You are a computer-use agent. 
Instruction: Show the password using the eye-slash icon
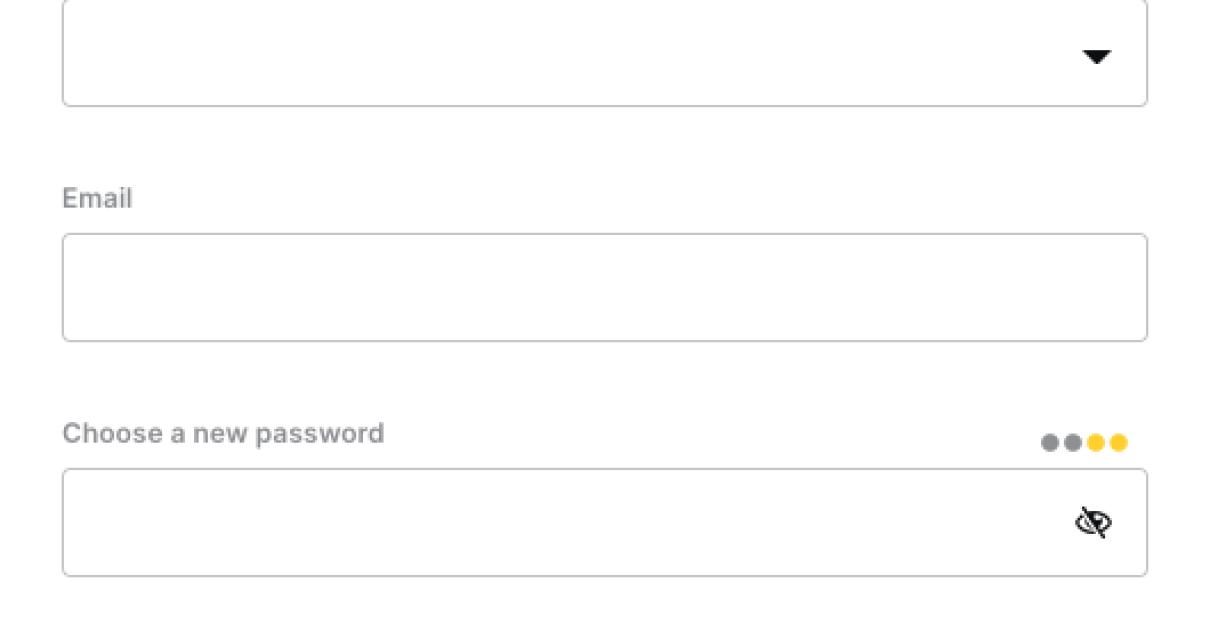click(1094, 522)
